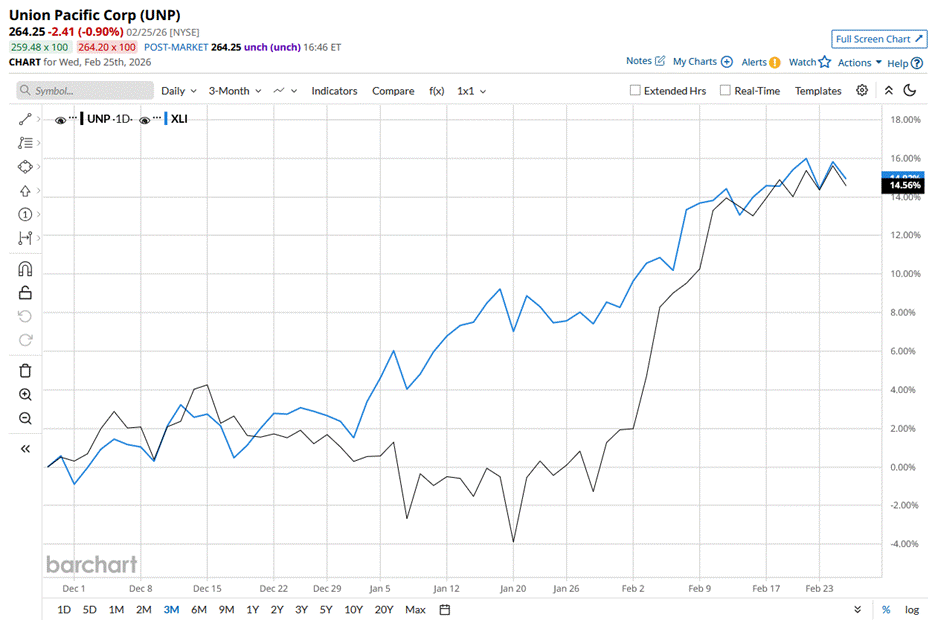Open the calendar date range picker
The width and height of the screenshot is (935, 620).
[x=445, y=609]
